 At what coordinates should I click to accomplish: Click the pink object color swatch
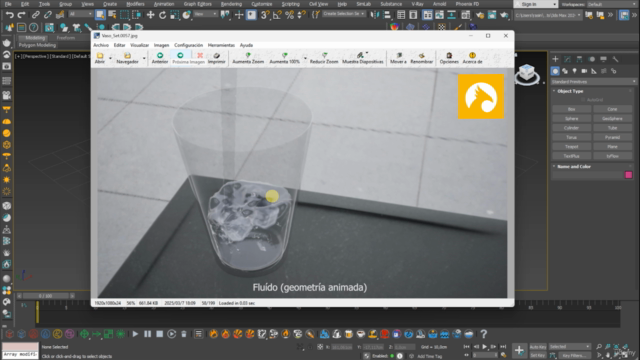(629, 175)
